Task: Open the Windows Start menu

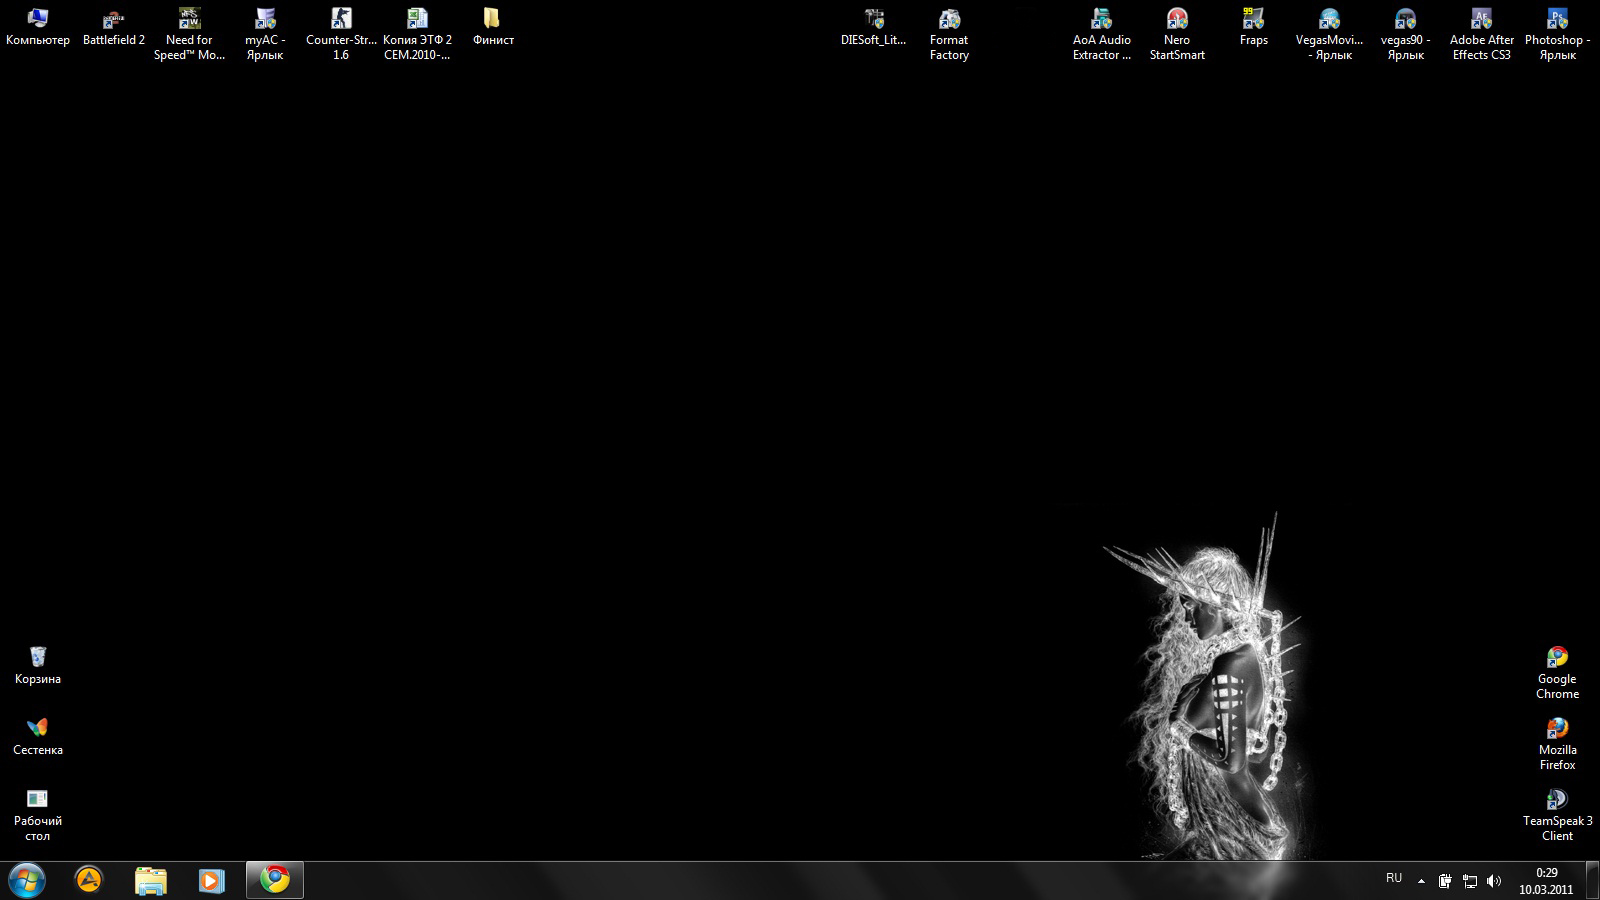Action: point(27,880)
